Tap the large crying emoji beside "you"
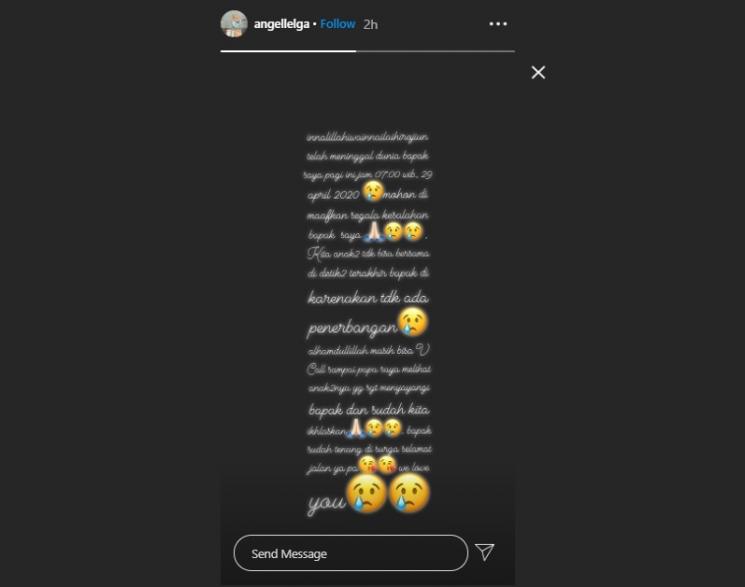Image resolution: width=745 pixels, height=587 pixels. pos(366,494)
